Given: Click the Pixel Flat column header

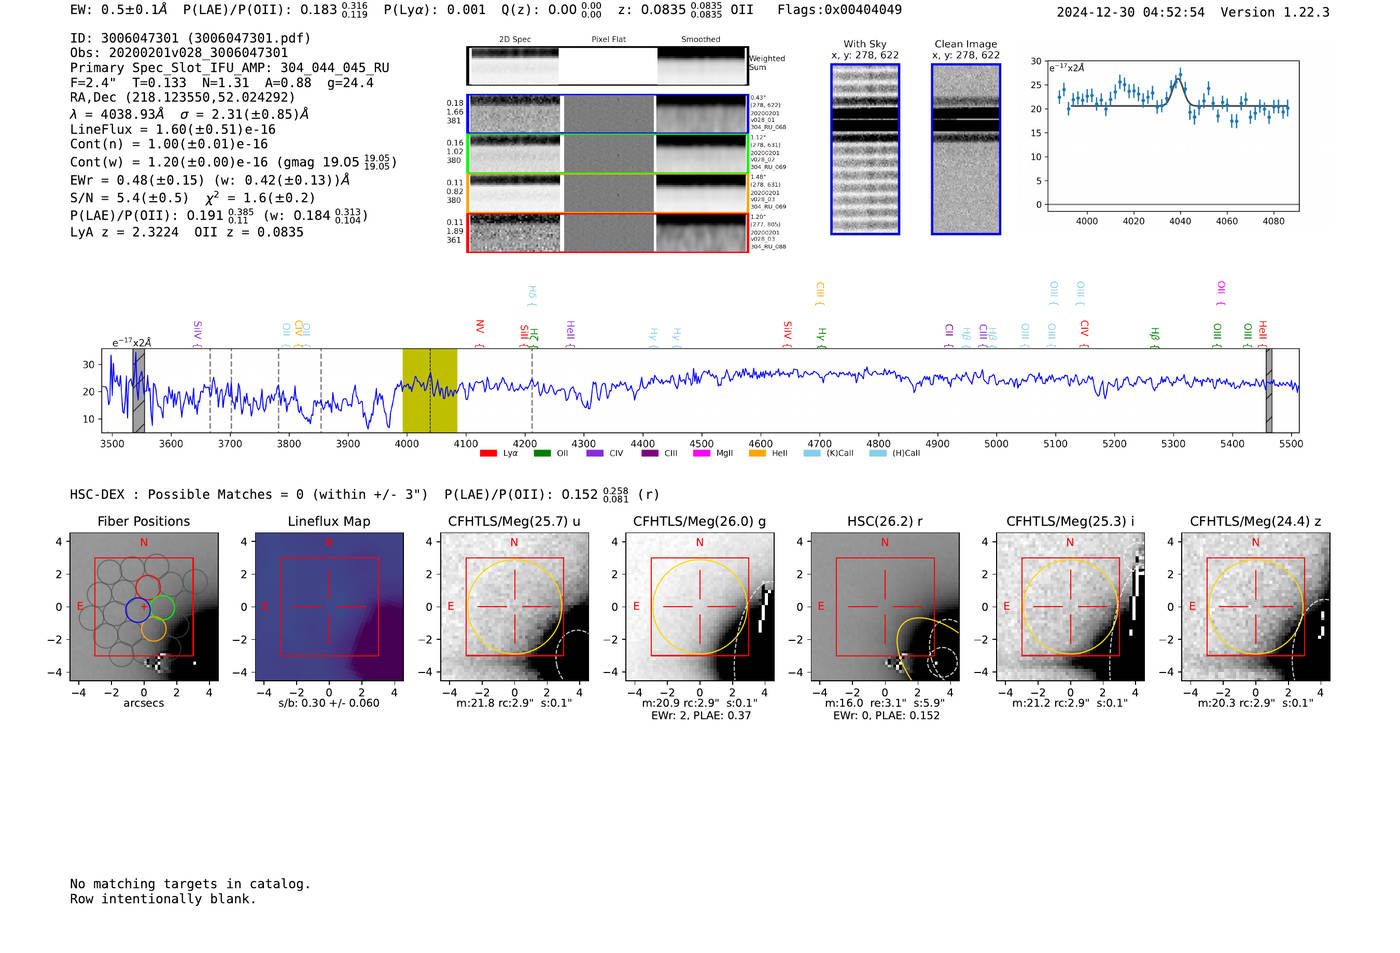Looking at the screenshot, I should [608, 40].
